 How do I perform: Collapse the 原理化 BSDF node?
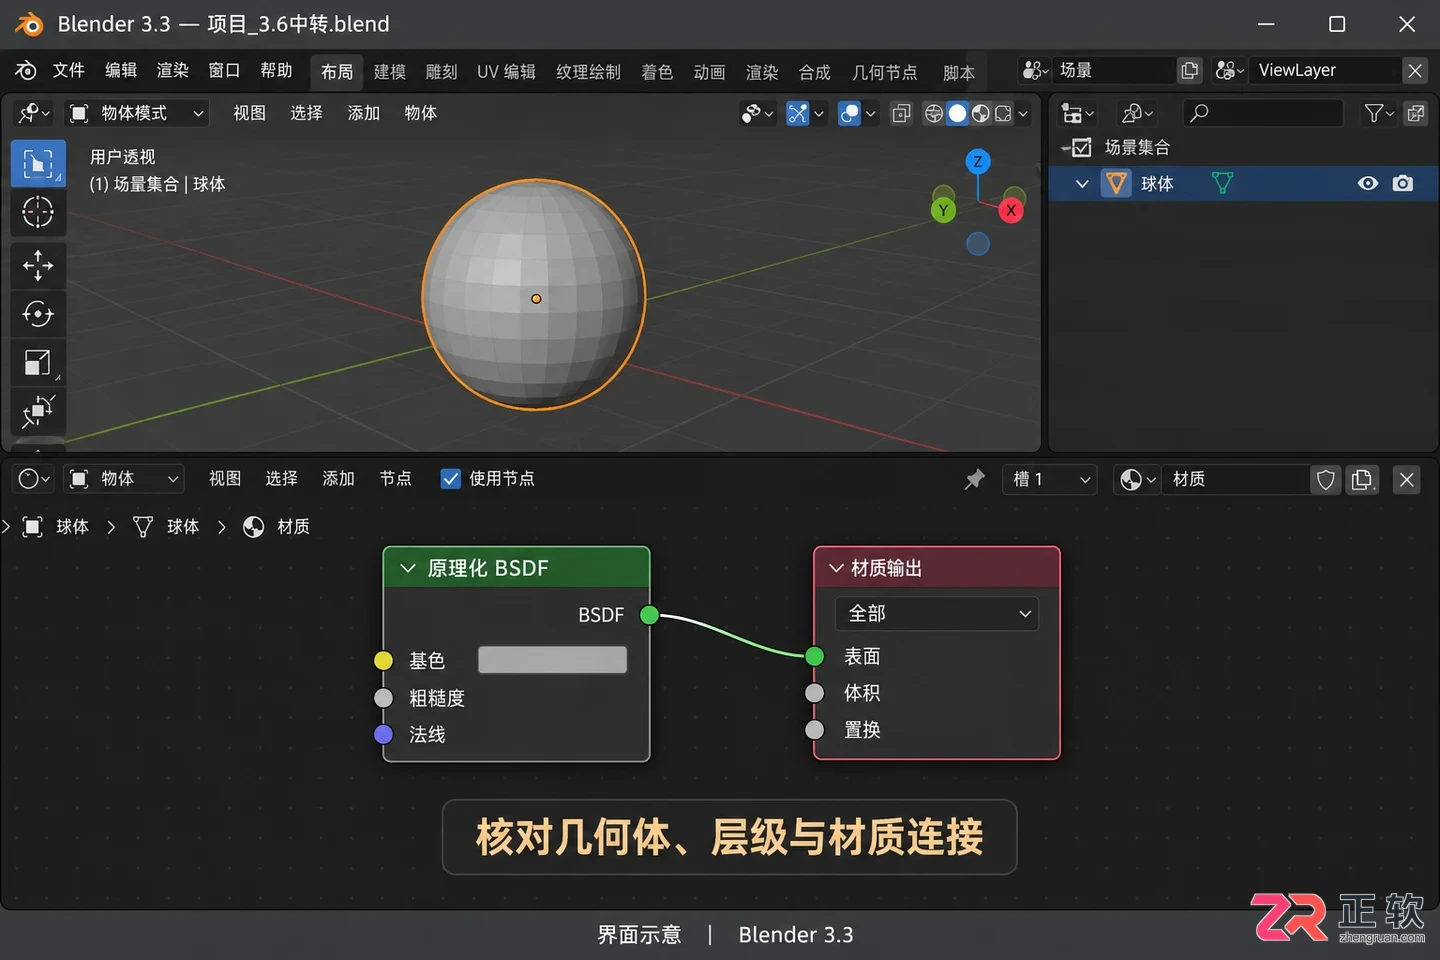point(407,568)
